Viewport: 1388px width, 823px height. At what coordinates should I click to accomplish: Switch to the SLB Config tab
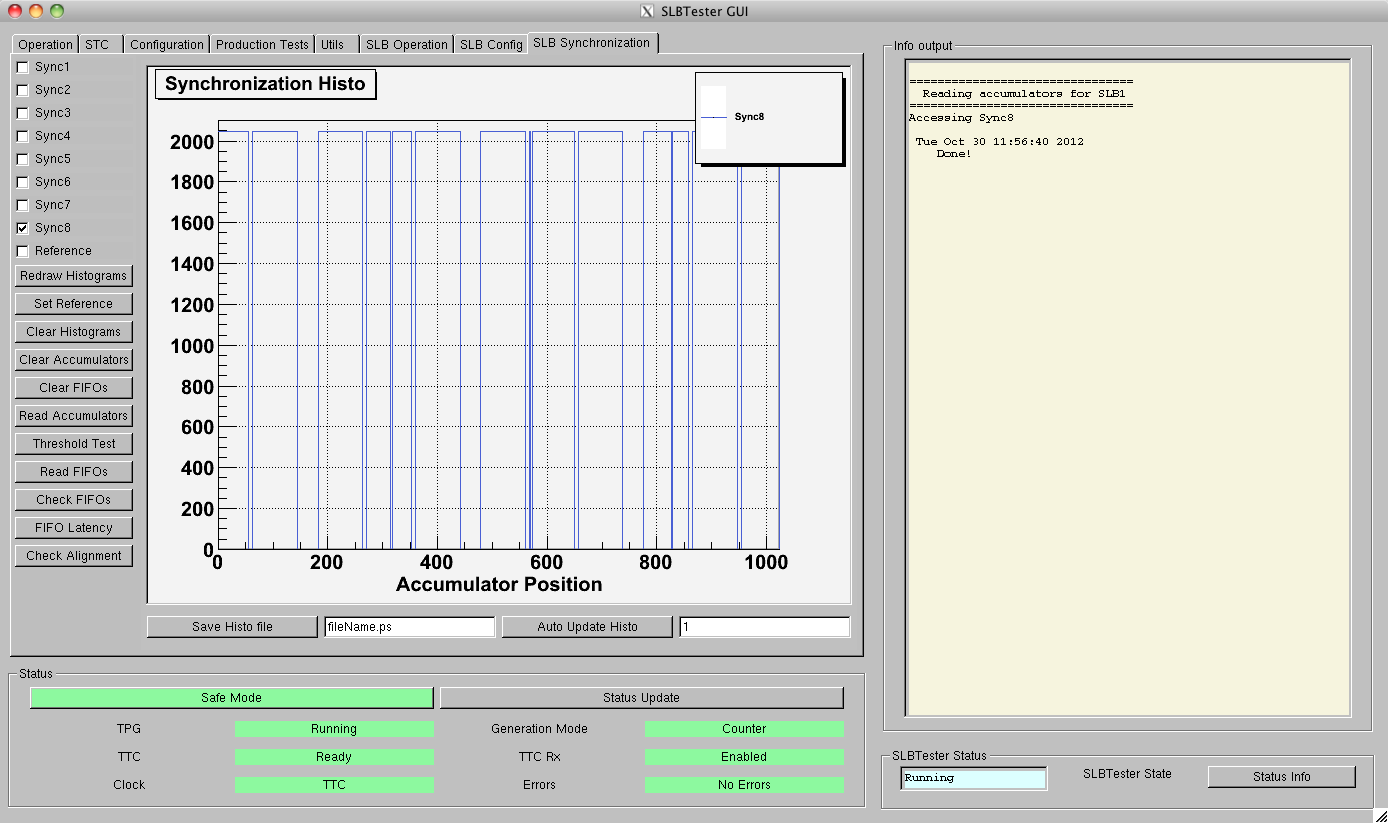[491, 45]
